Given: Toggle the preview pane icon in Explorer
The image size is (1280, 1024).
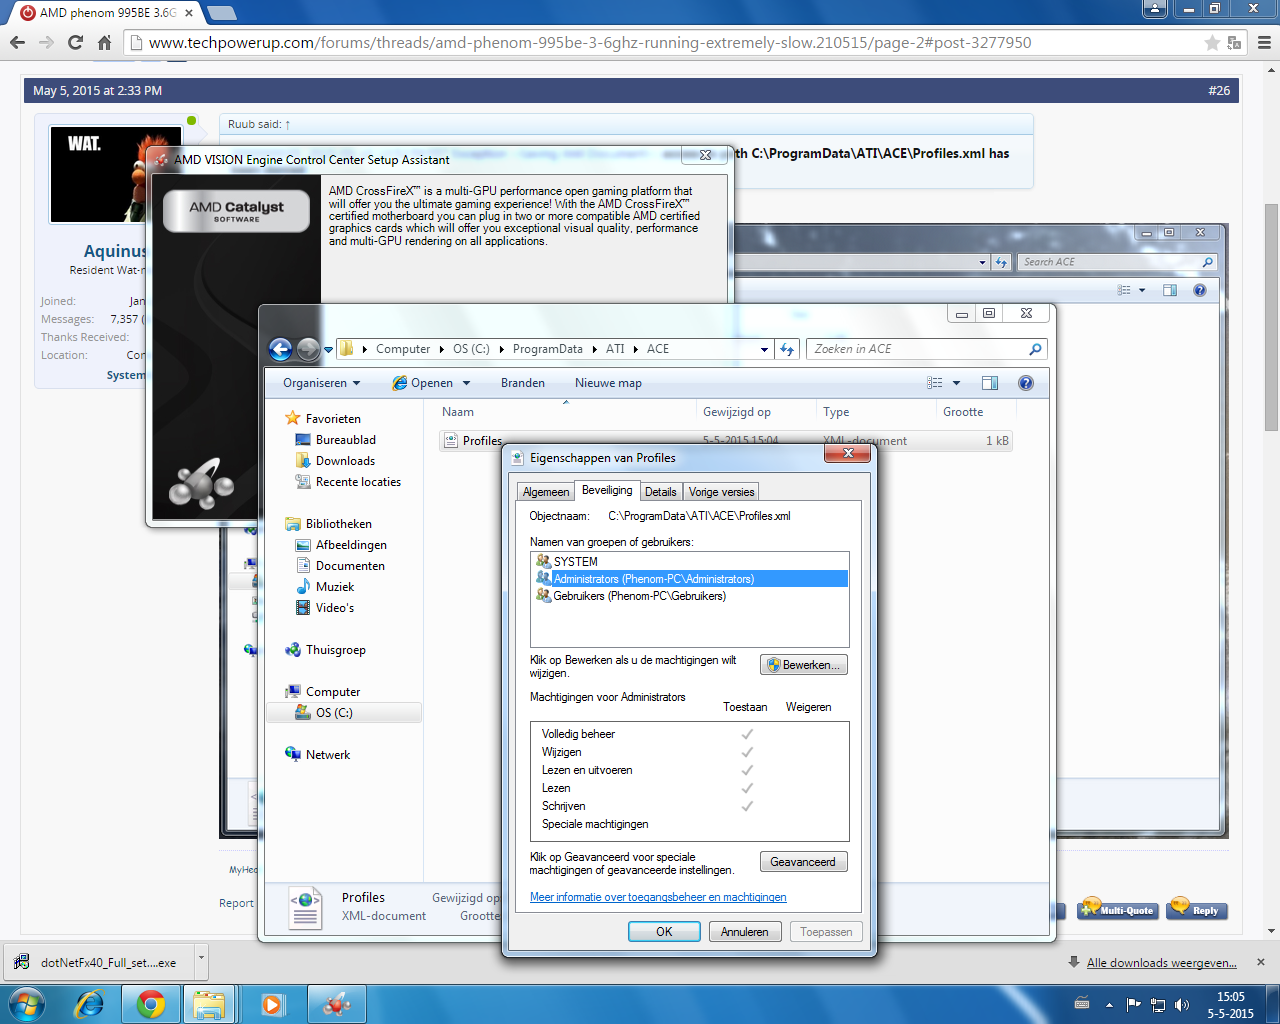Looking at the screenshot, I should click(990, 383).
